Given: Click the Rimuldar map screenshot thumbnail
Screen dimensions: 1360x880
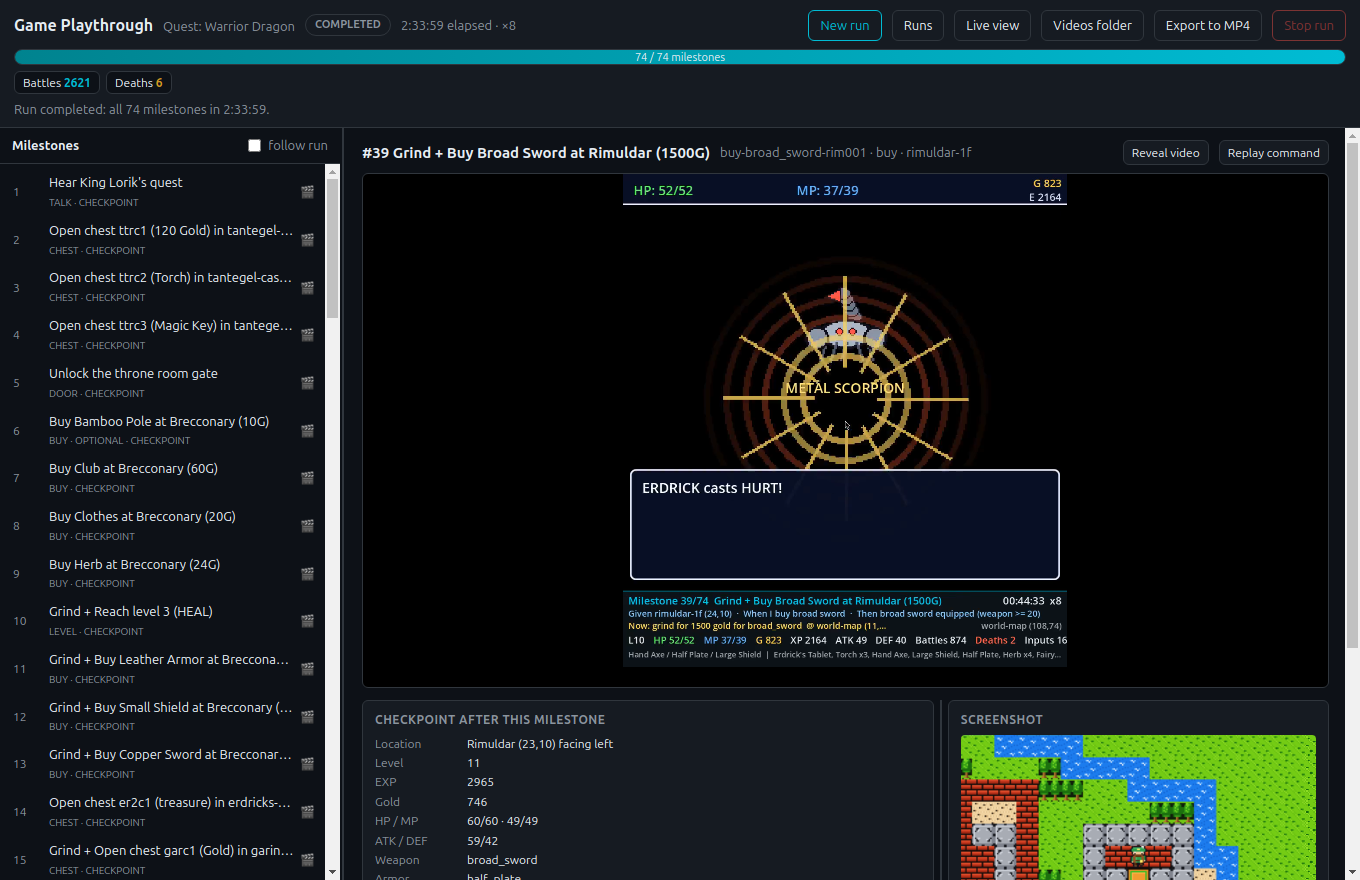Looking at the screenshot, I should click(1138, 808).
